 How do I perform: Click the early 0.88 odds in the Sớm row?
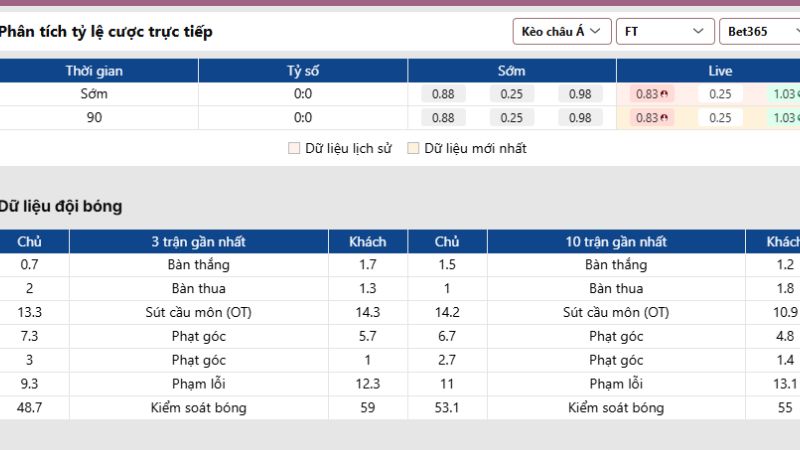(443, 94)
